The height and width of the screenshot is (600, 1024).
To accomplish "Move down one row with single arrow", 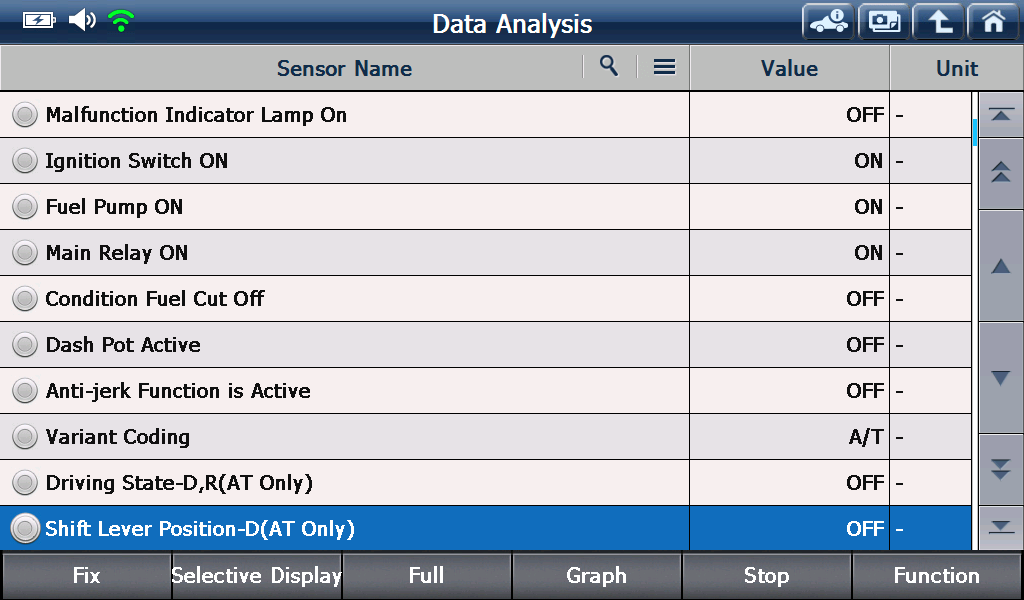I will 1000,377.
